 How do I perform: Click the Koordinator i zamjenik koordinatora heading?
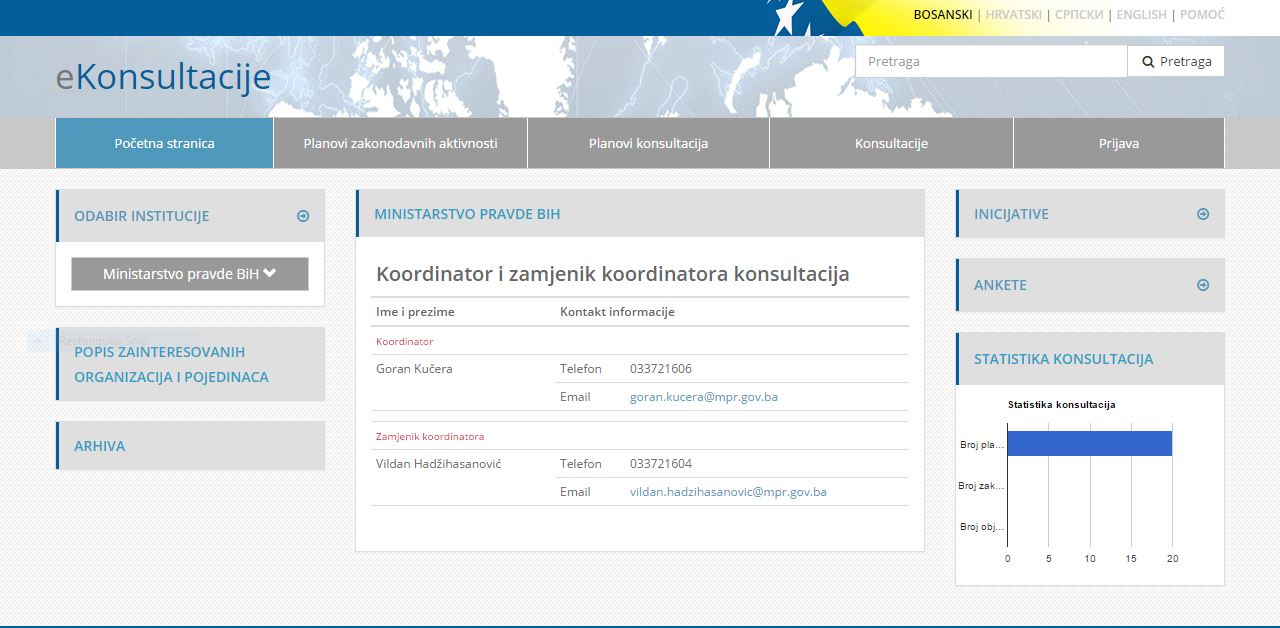[x=612, y=274]
